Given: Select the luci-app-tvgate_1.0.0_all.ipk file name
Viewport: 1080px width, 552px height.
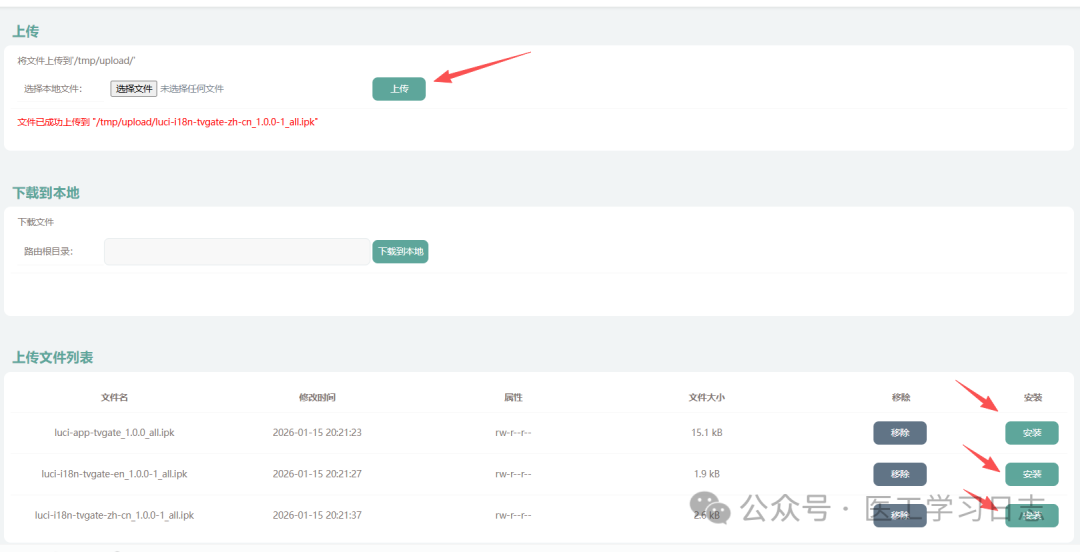Looking at the screenshot, I should click(x=115, y=433).
